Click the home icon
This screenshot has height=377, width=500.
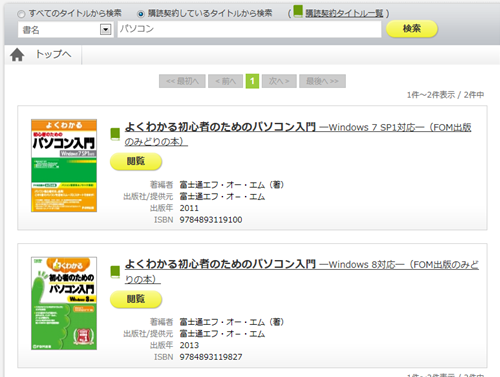[17, 55]
